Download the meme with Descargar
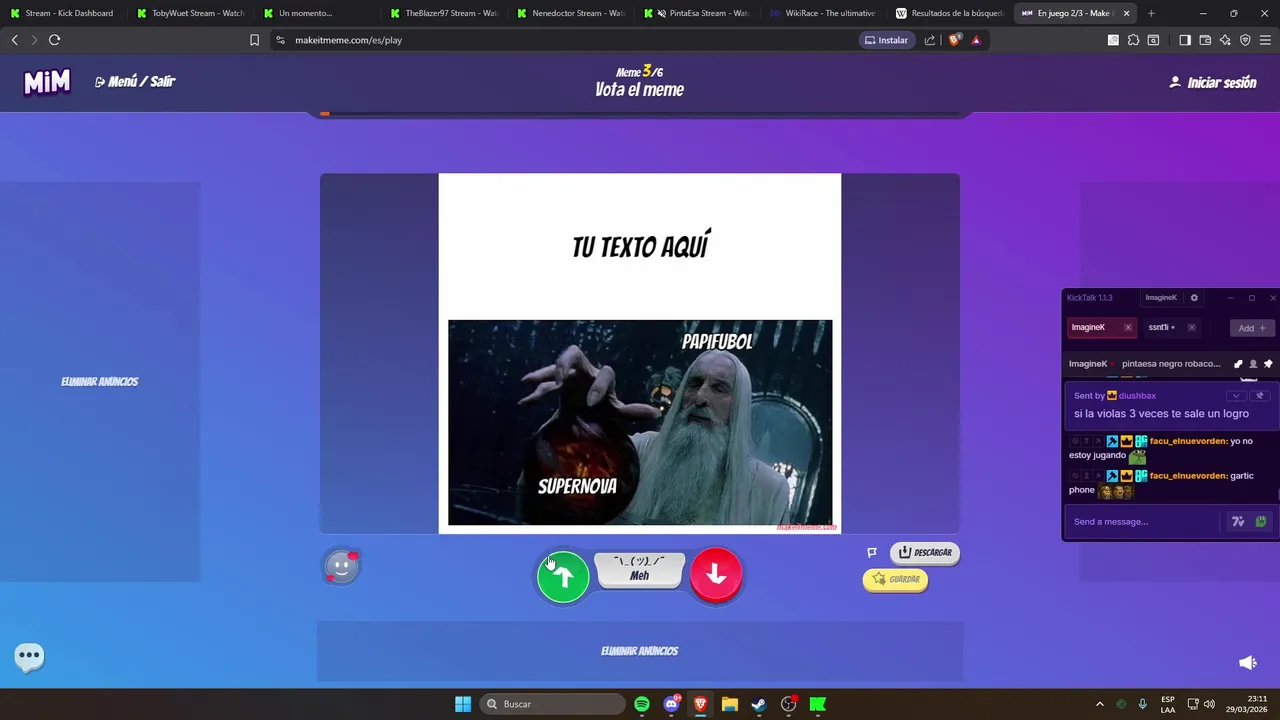Image resolution: width=1280 pixels, height=720 pixels. (925, 552)
